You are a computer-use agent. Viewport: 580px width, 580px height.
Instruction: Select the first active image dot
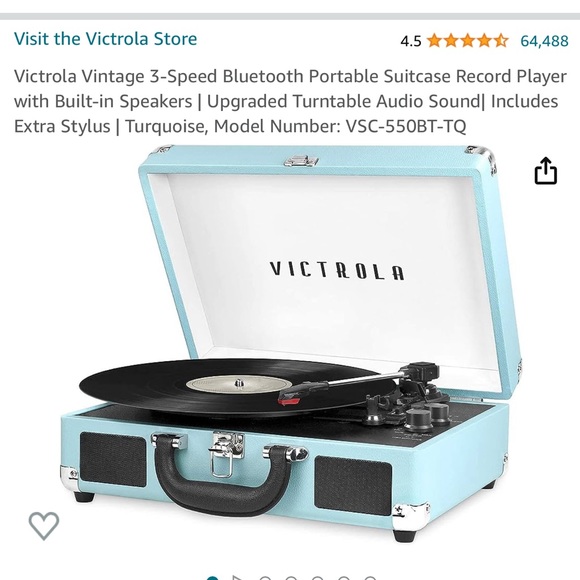pos(212,578)
